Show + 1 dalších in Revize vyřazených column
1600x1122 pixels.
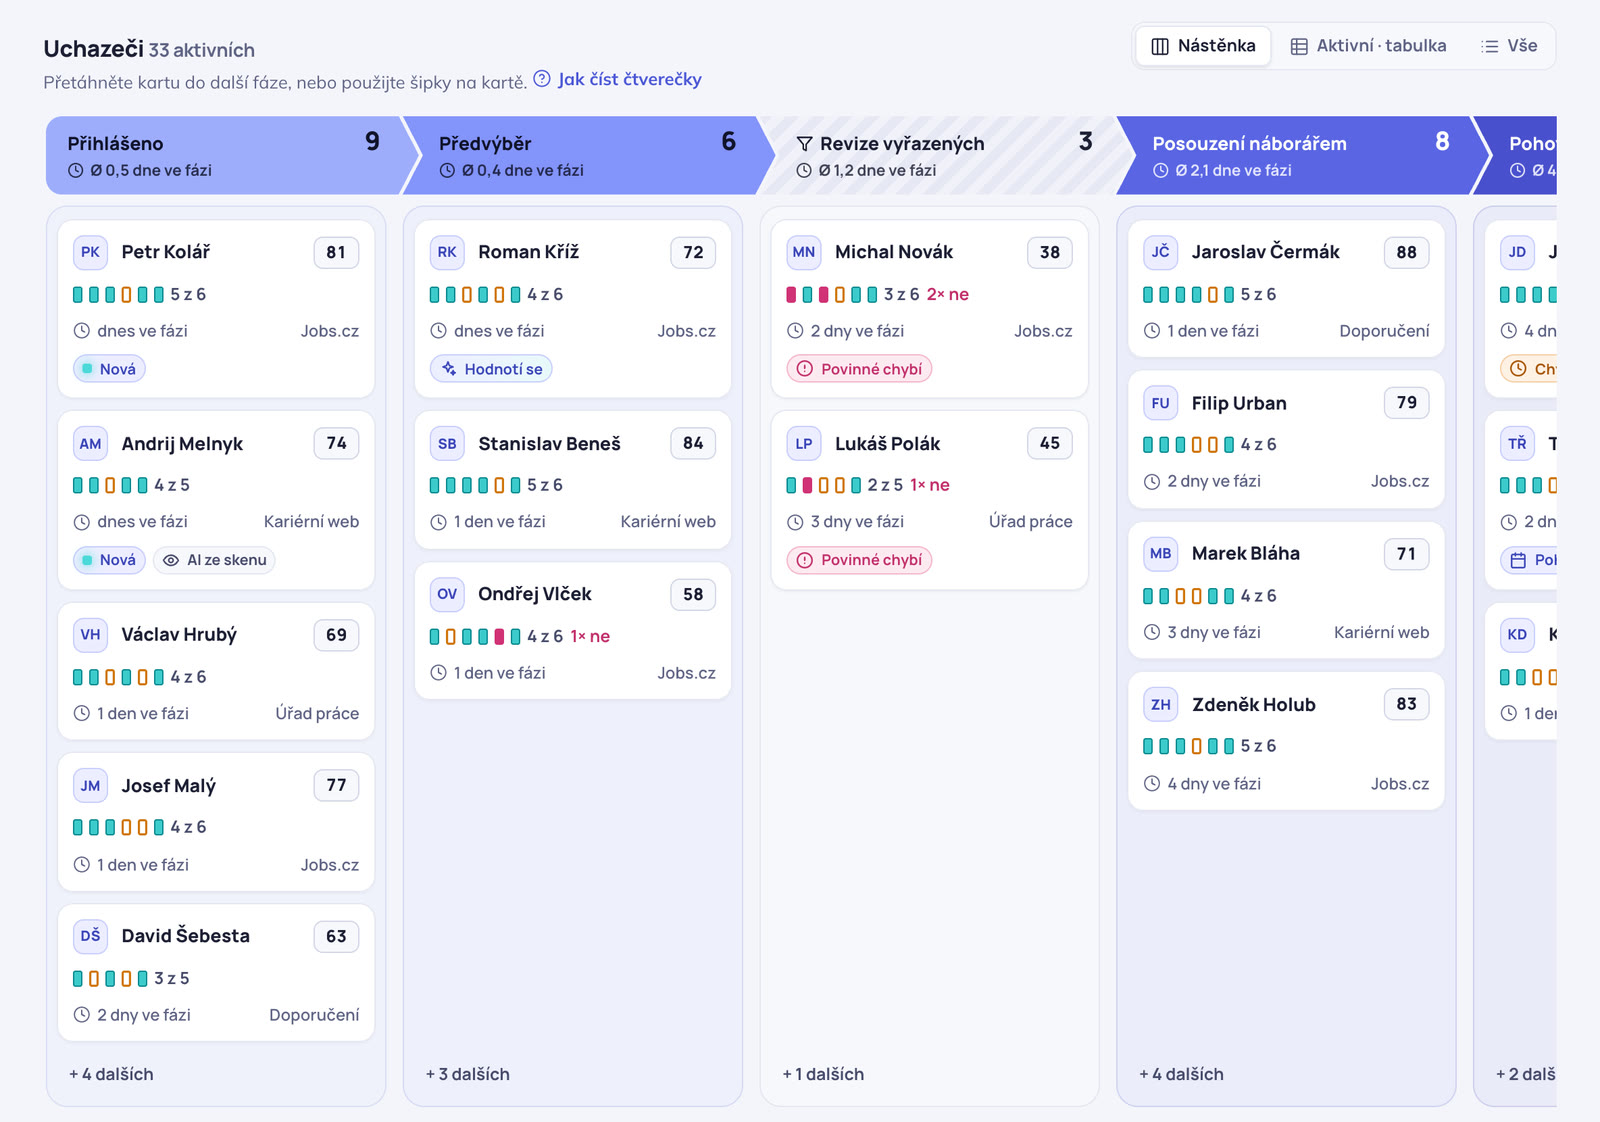(823, 1074)
